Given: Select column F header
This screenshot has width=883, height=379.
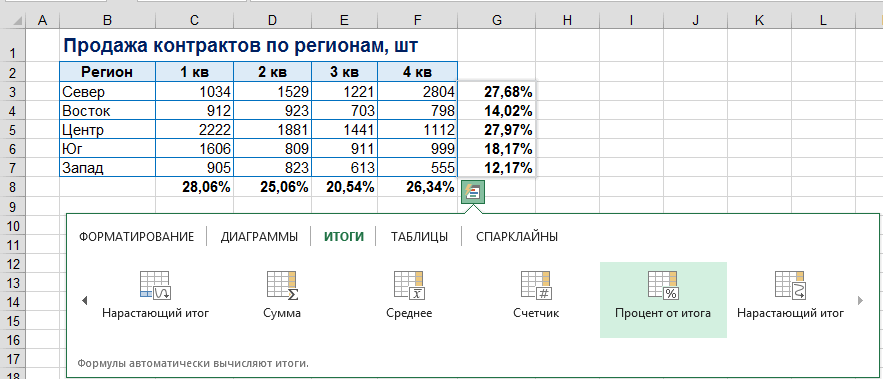Looking at the screenshot, I should [417, 20].
